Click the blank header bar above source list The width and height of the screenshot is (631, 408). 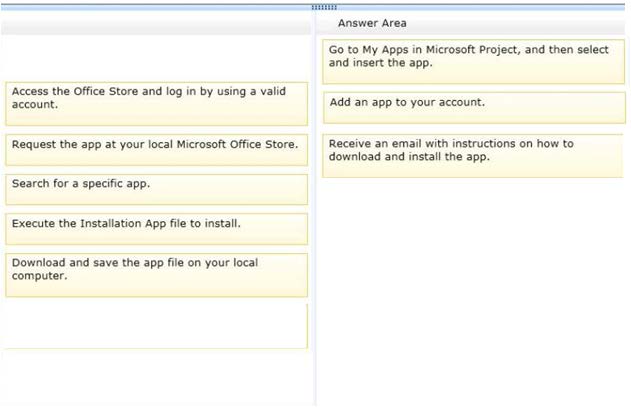pos(156,27)
